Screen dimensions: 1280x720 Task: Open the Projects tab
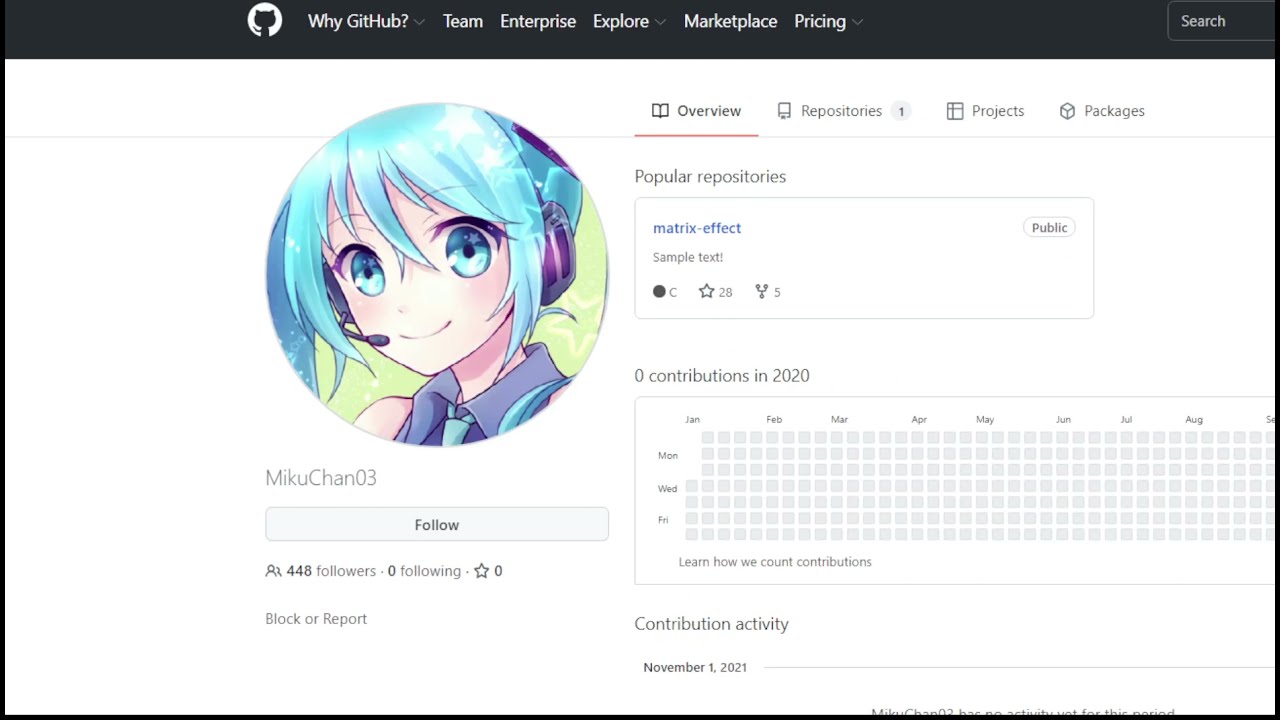985,111
